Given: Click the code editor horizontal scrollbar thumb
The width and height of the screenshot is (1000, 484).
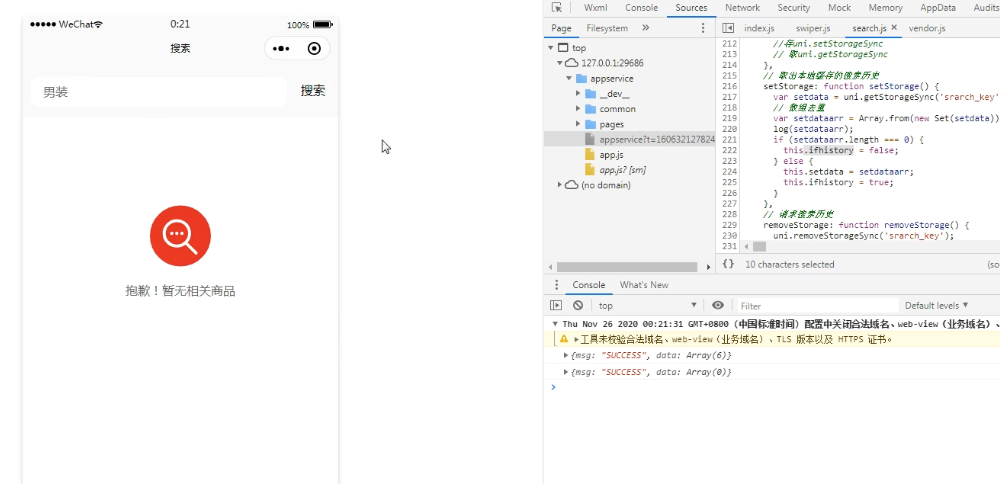Looking at the screenshot, I should tap(759, 246).
